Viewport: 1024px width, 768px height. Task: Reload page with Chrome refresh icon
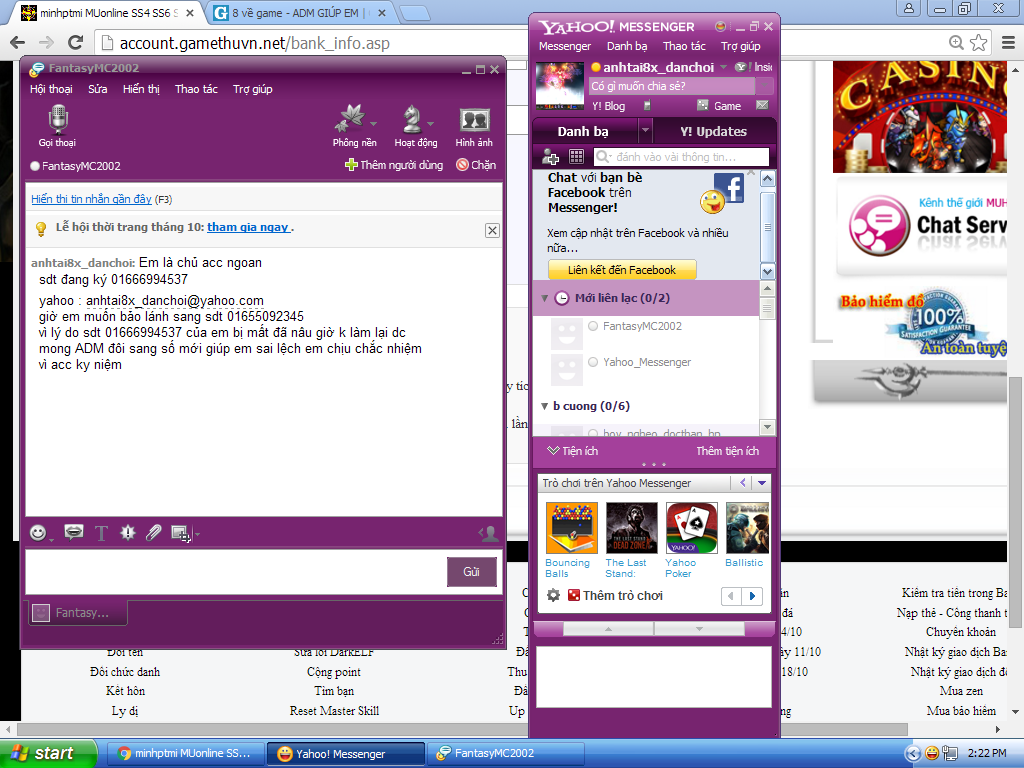(76, 42)
